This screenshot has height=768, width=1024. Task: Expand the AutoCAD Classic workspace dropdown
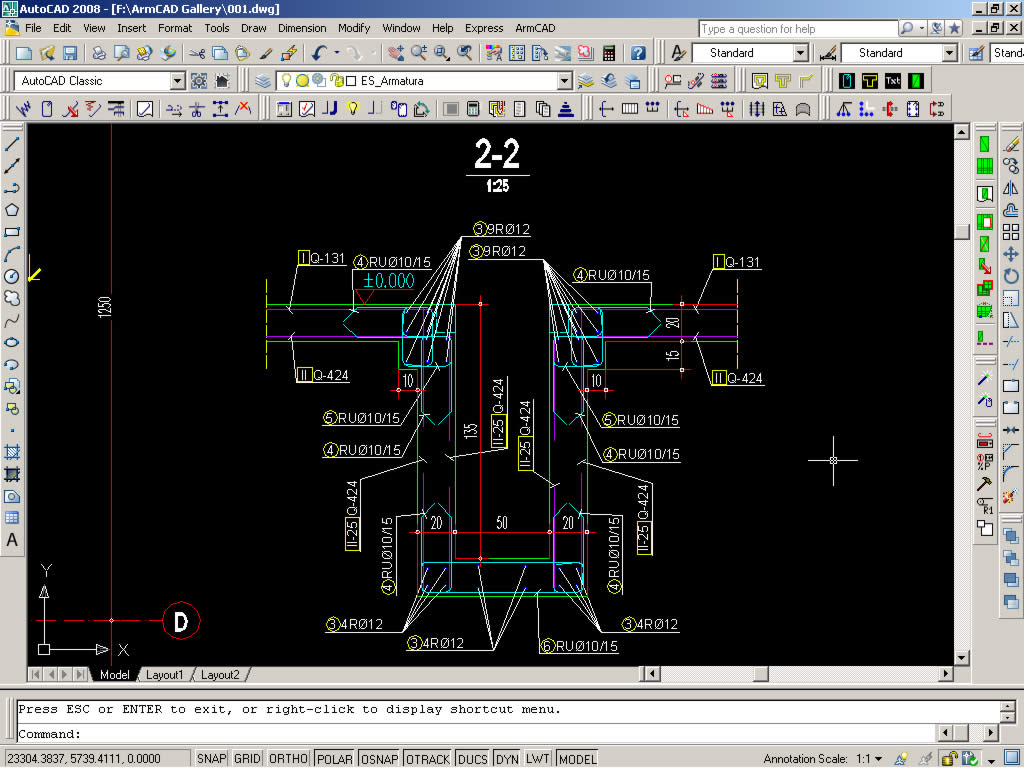(x=178, y=81)
